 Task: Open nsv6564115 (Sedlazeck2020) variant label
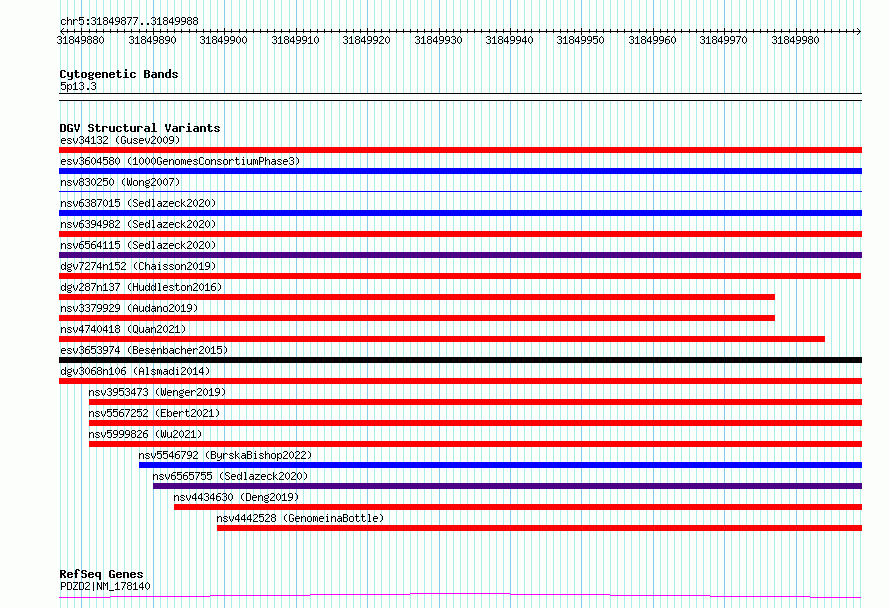click(138, 245)
